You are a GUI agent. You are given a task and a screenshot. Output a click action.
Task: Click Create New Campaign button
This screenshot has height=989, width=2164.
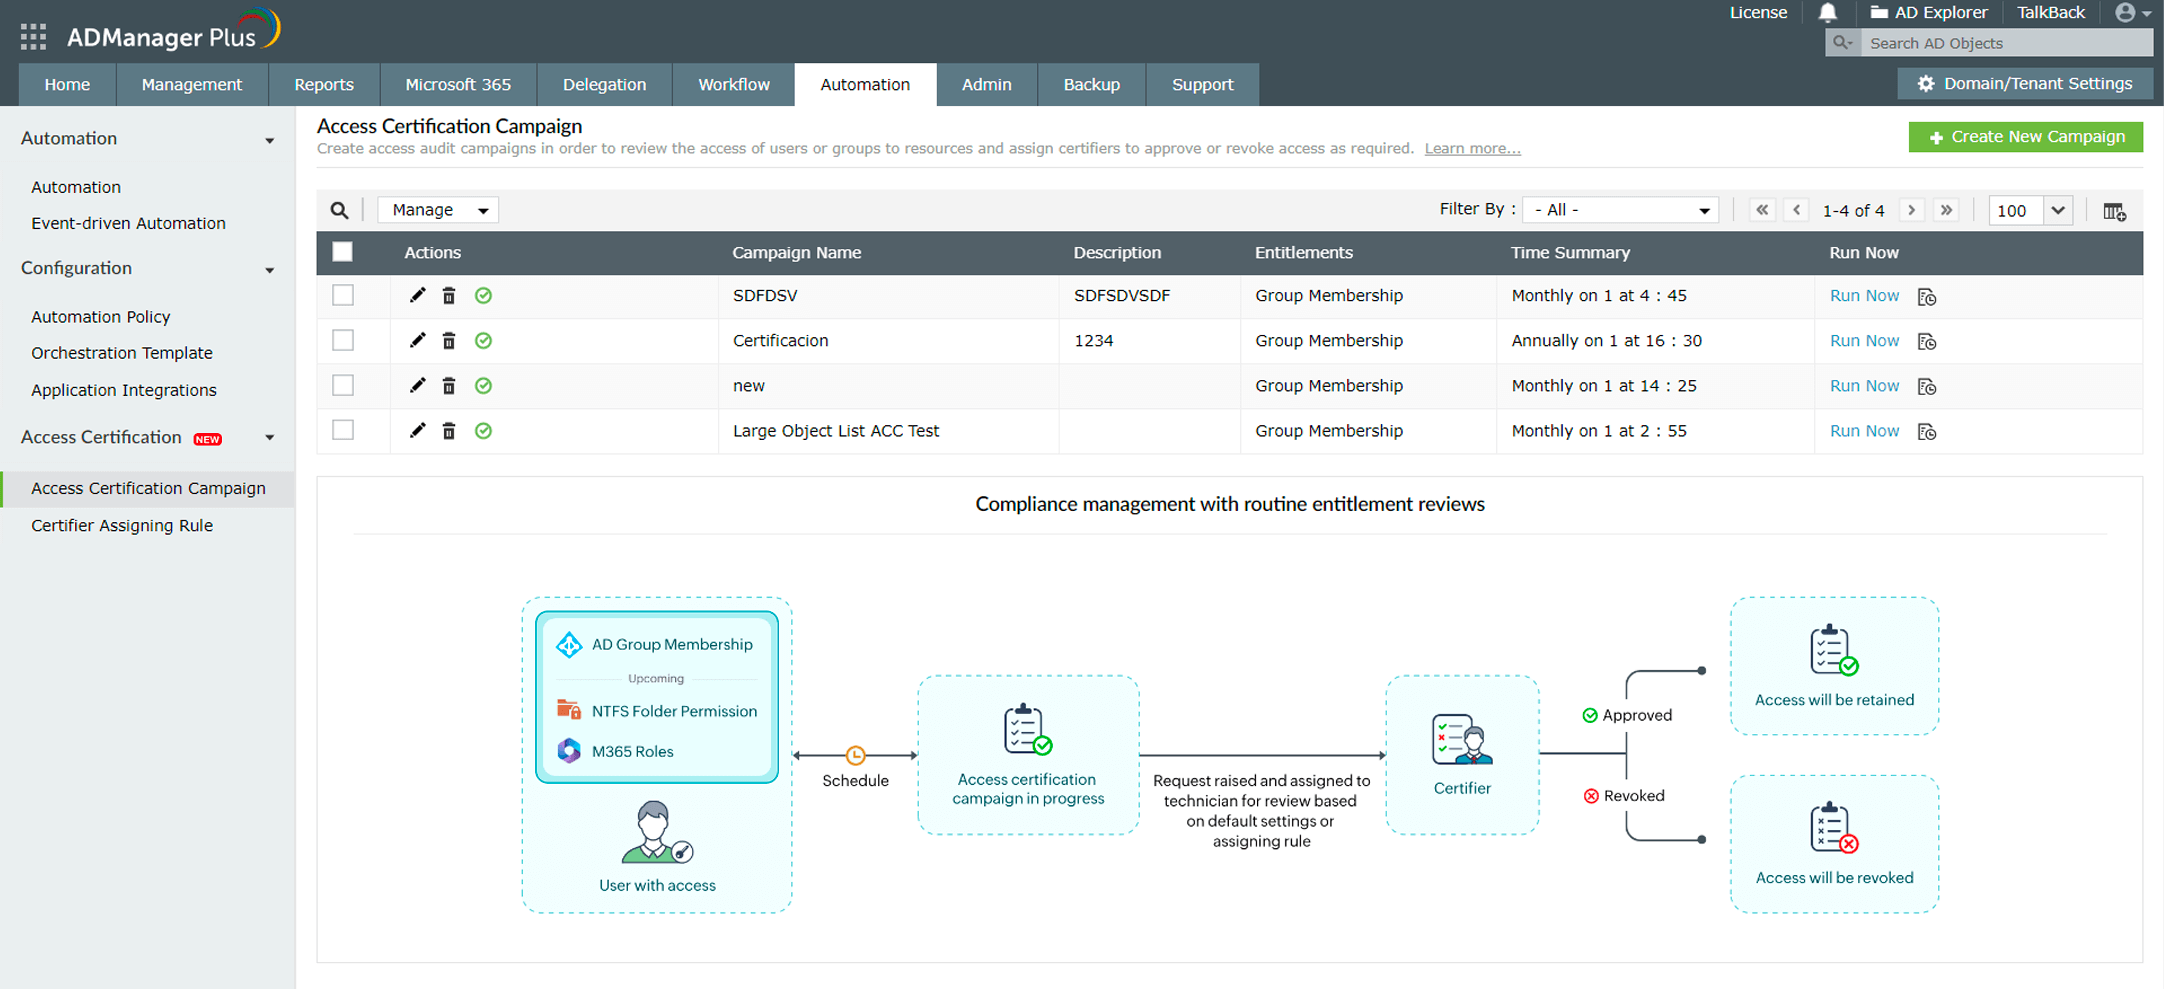2025,137
